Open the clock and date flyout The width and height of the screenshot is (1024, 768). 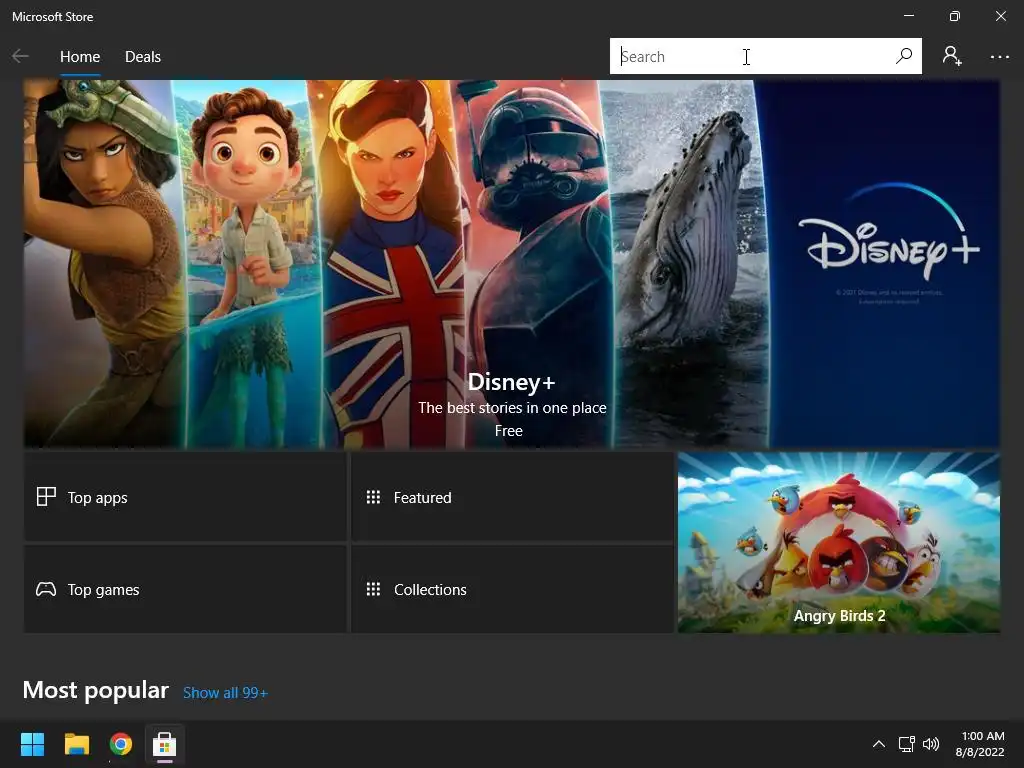point(980,744)
